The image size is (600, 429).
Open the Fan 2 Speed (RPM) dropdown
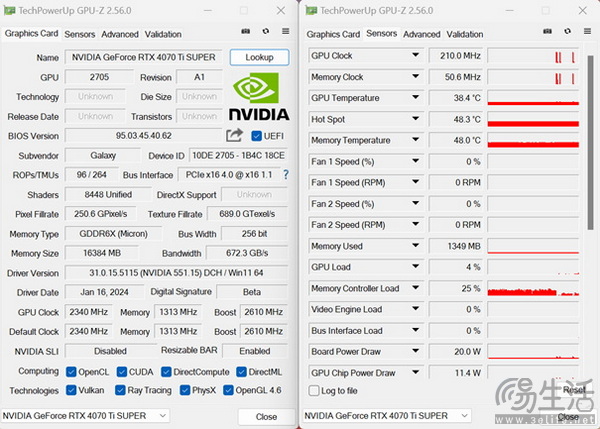[415, 224]
